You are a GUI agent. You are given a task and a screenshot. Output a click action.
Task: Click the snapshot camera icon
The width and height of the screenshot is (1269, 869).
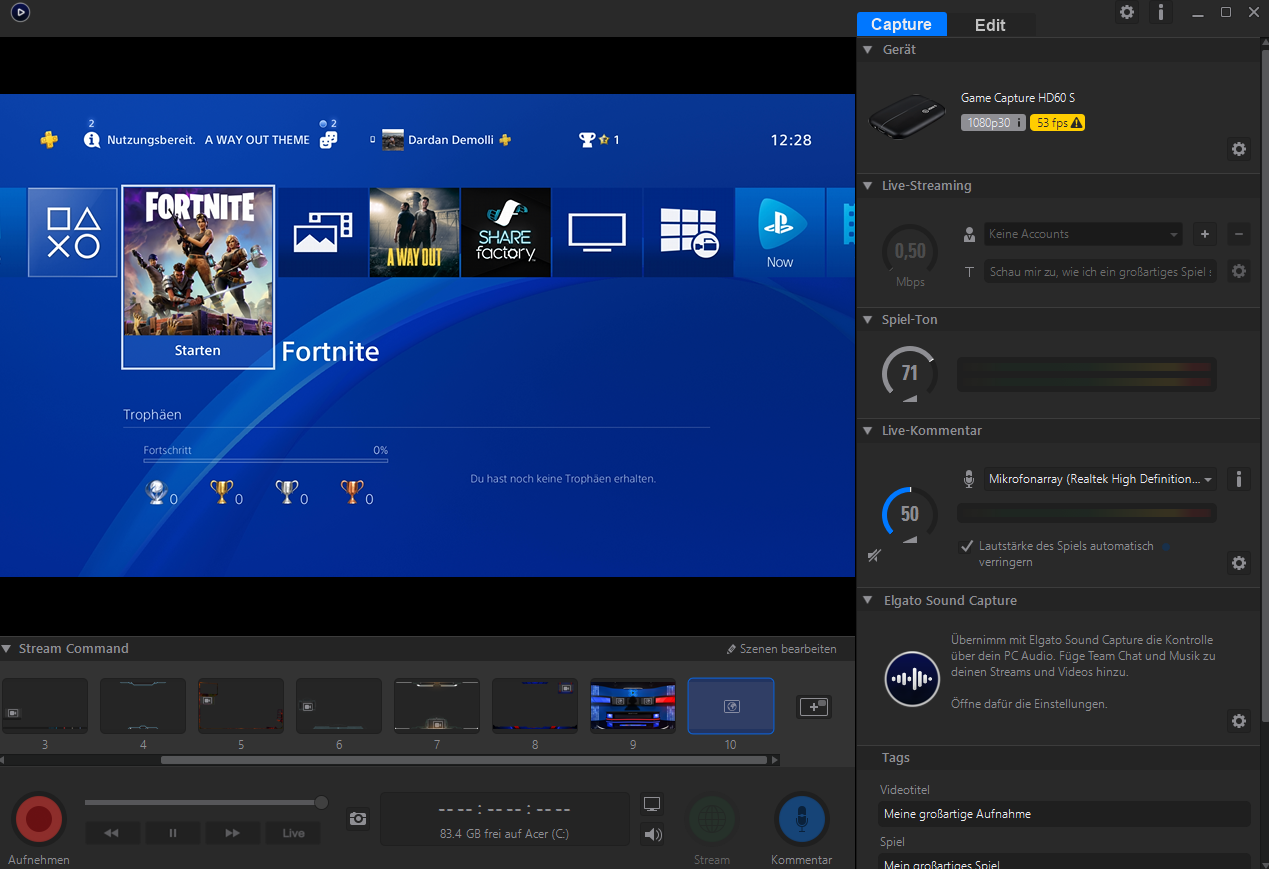pyautogui.click(x=358, y=819)
